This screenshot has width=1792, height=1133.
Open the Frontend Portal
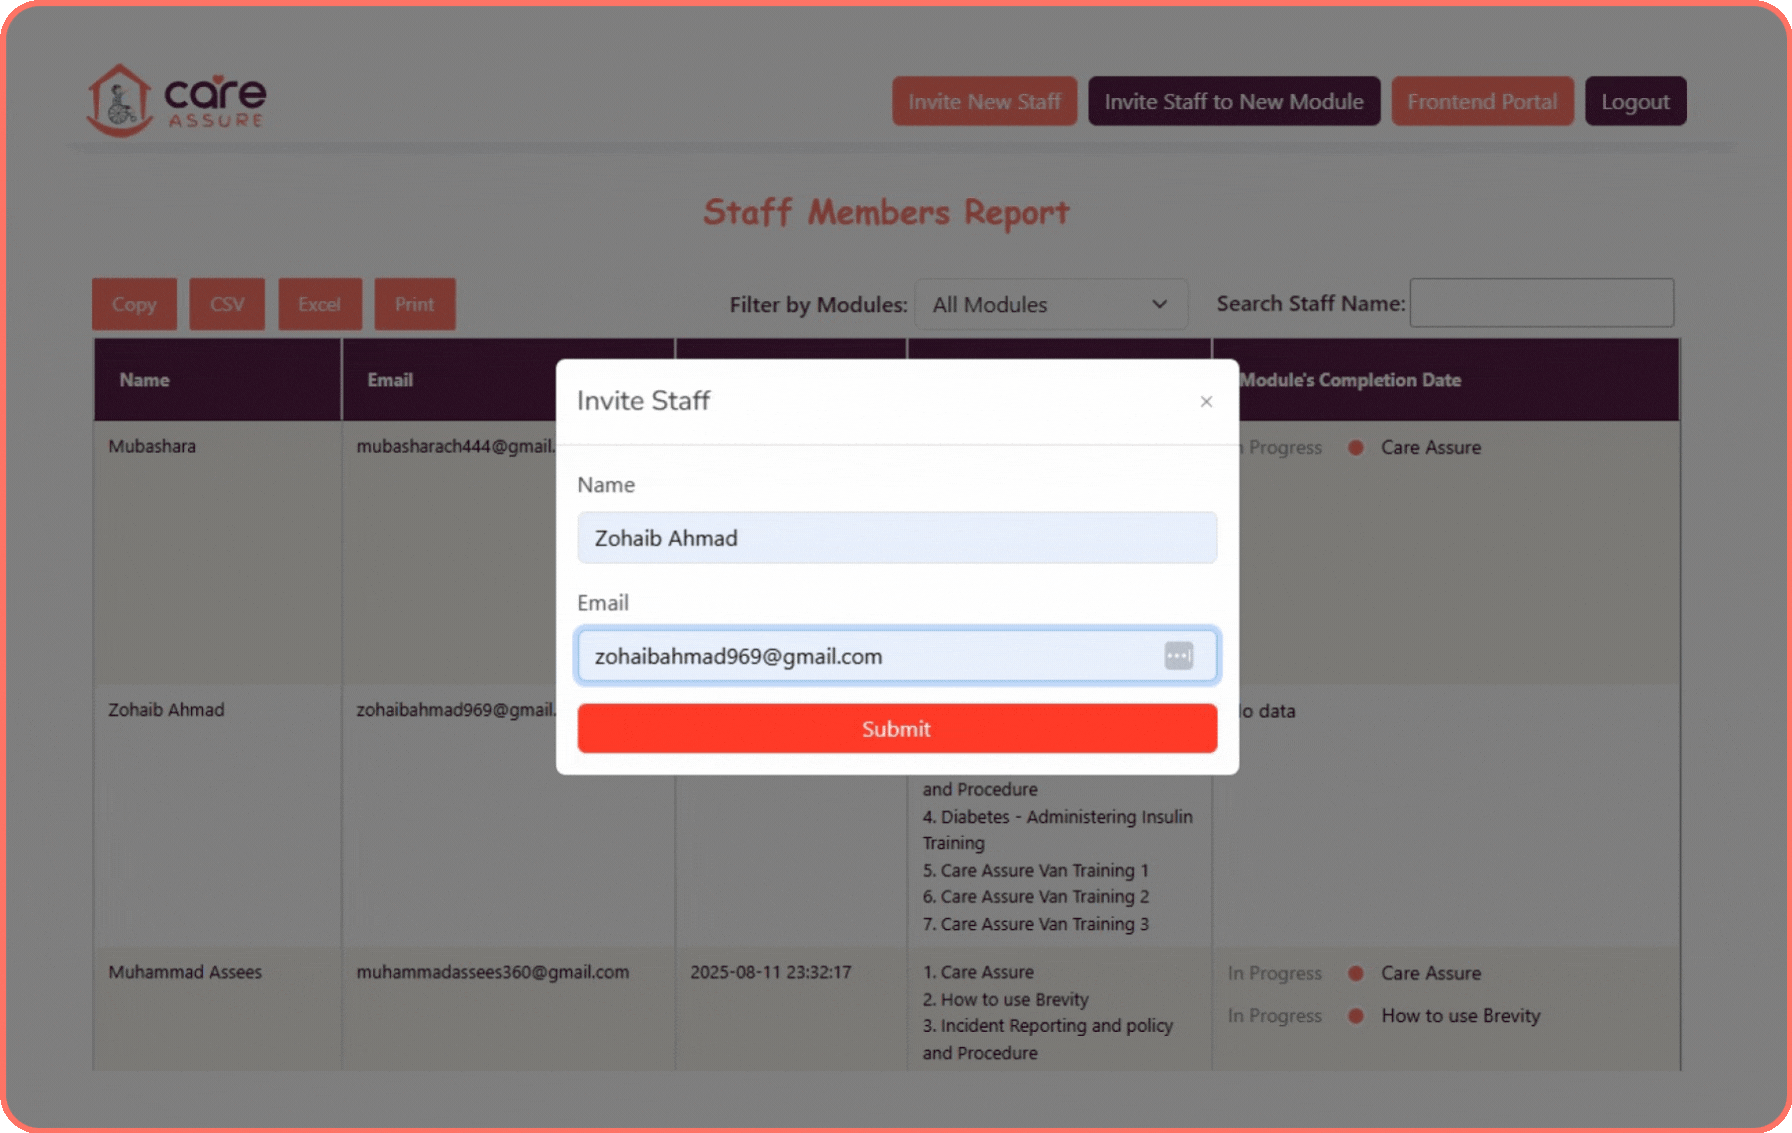1482,101
